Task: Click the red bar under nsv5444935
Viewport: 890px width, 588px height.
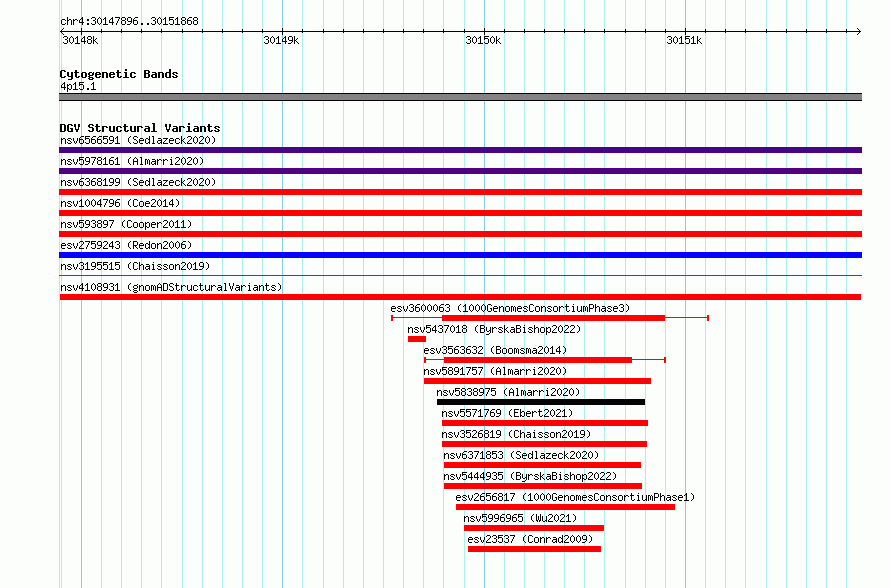Action: click(543, 486)
